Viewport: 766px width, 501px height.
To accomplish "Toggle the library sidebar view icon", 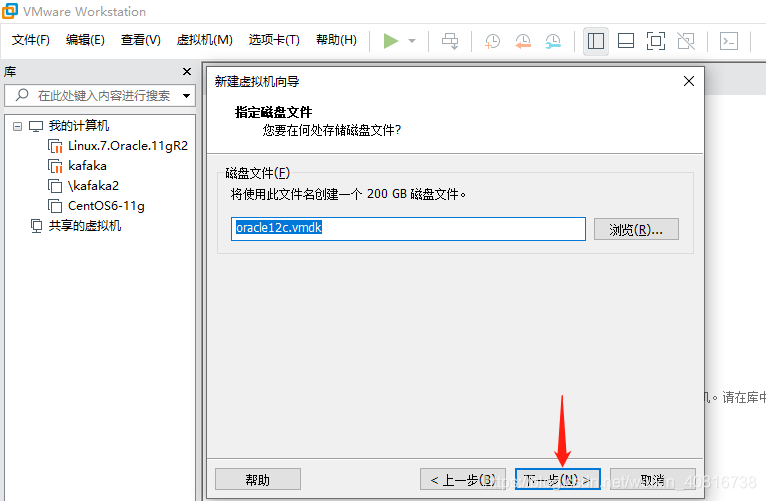I will (596, 41).
